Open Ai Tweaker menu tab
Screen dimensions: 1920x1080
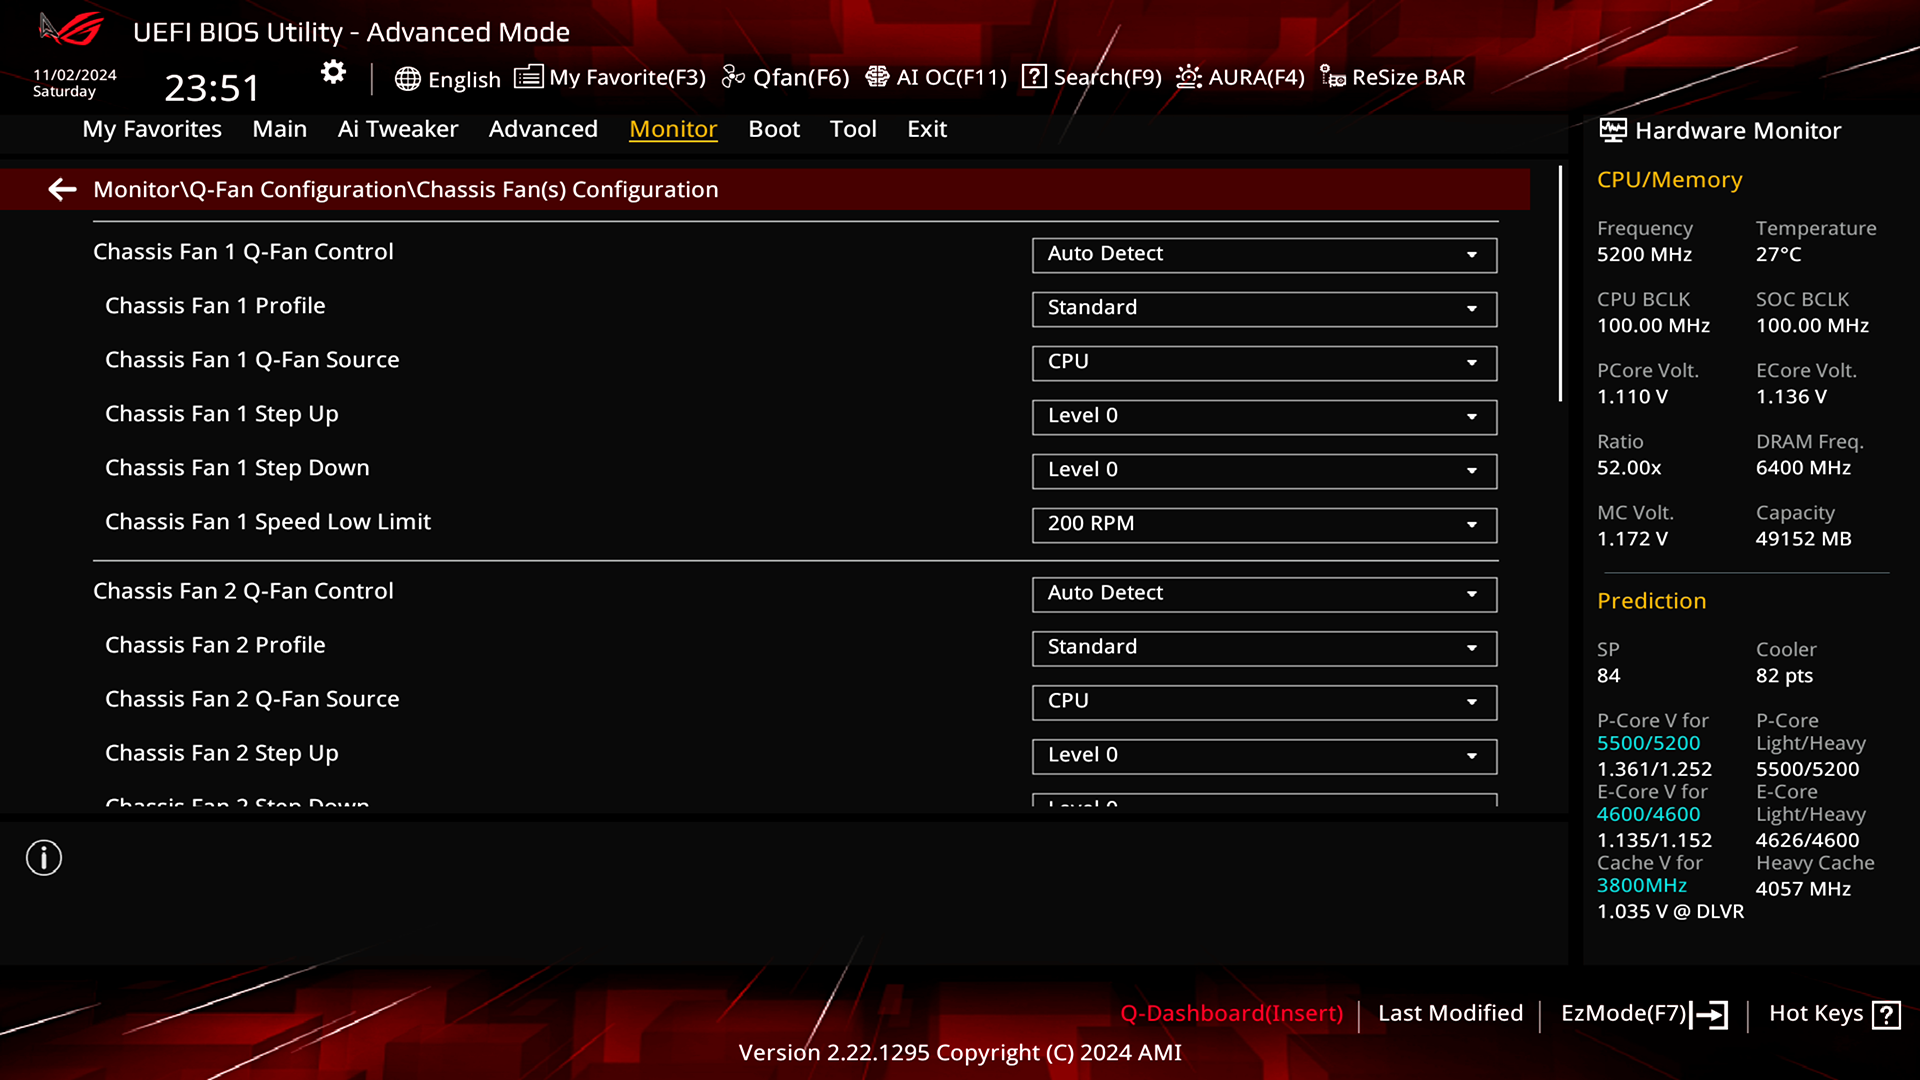coord(397,128)
